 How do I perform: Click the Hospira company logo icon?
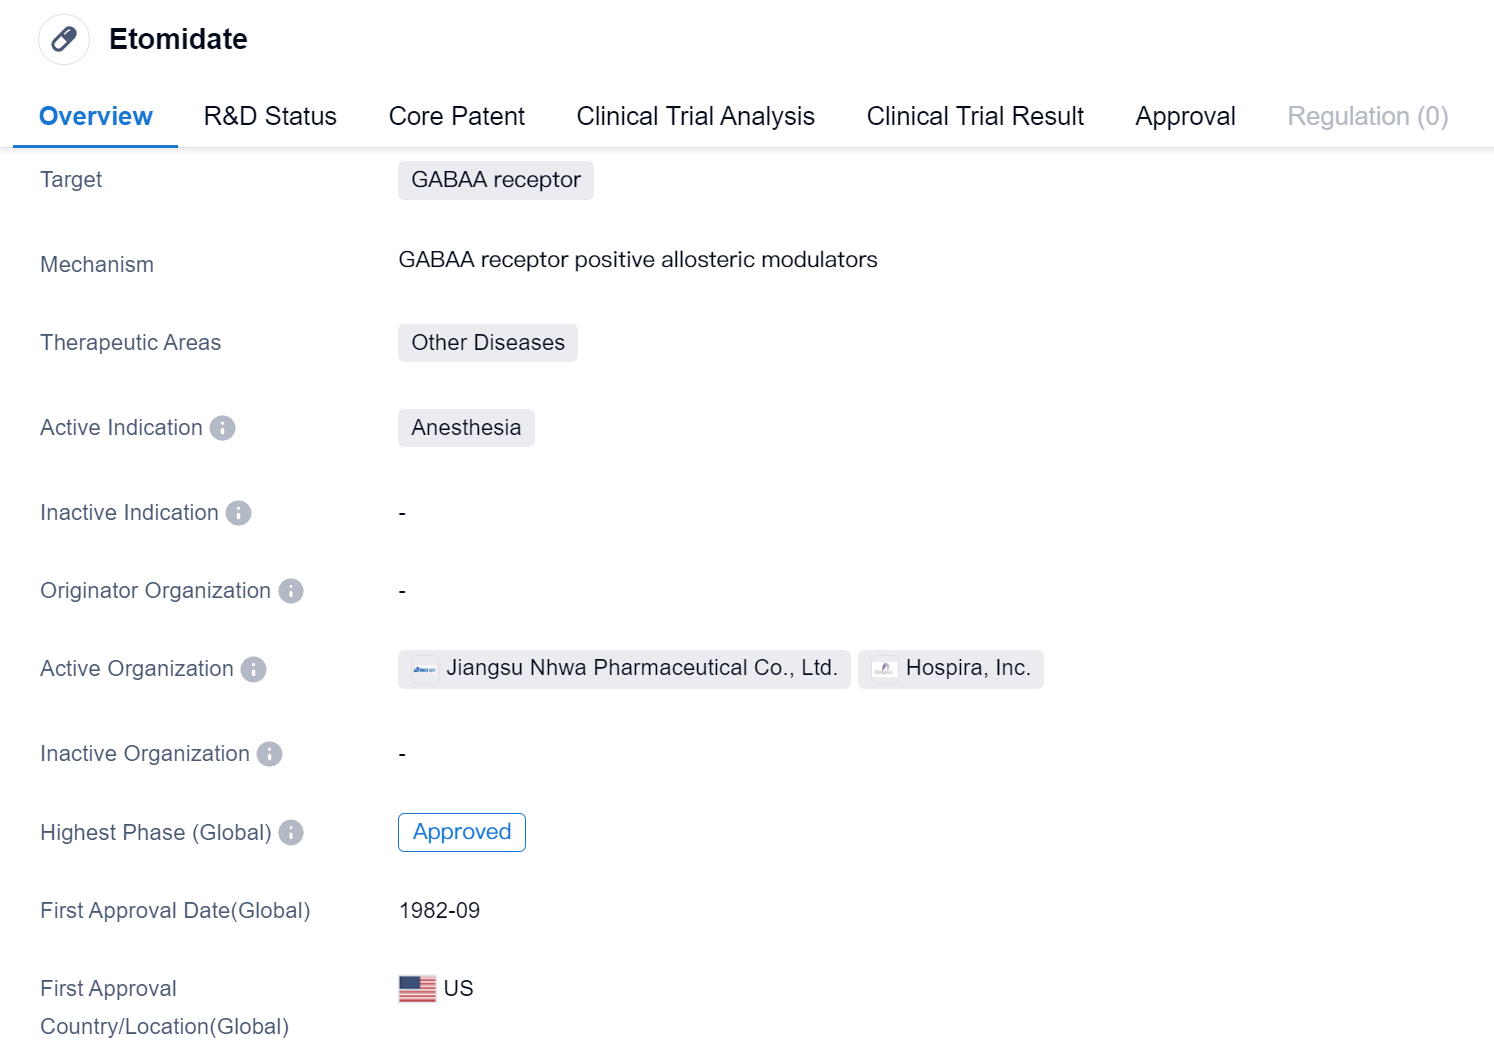[x=884, y=669]
